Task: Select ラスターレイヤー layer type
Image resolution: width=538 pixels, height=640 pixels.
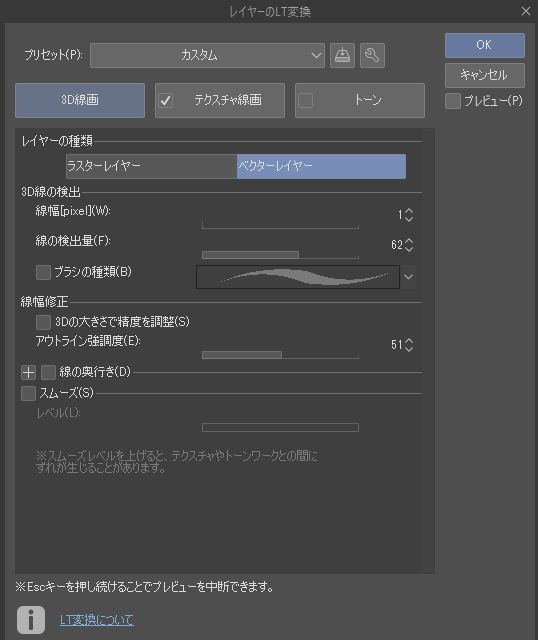Action: [151, 166]
